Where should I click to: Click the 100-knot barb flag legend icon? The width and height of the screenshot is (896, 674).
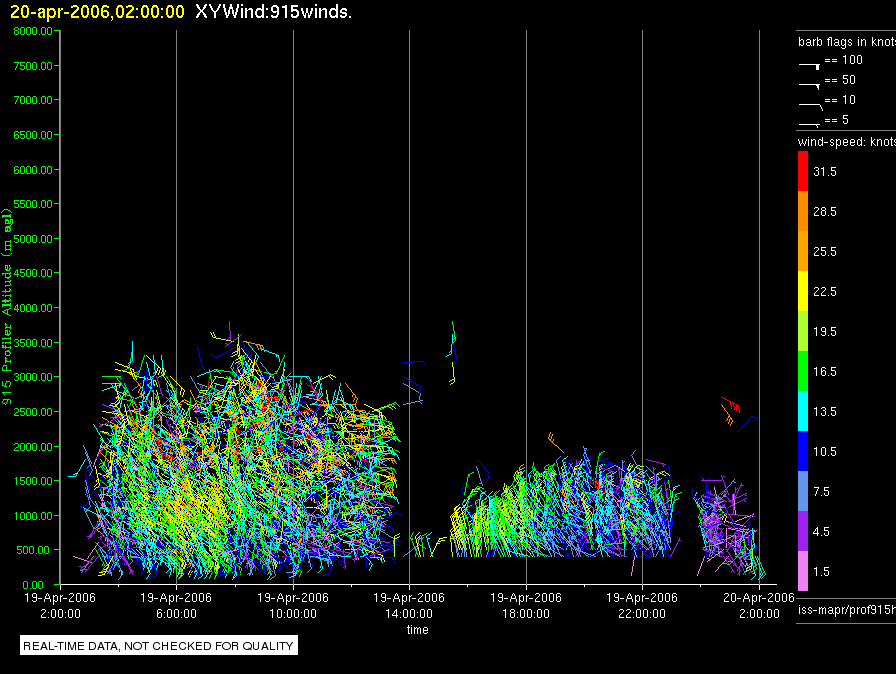click(x=809, y=66)
